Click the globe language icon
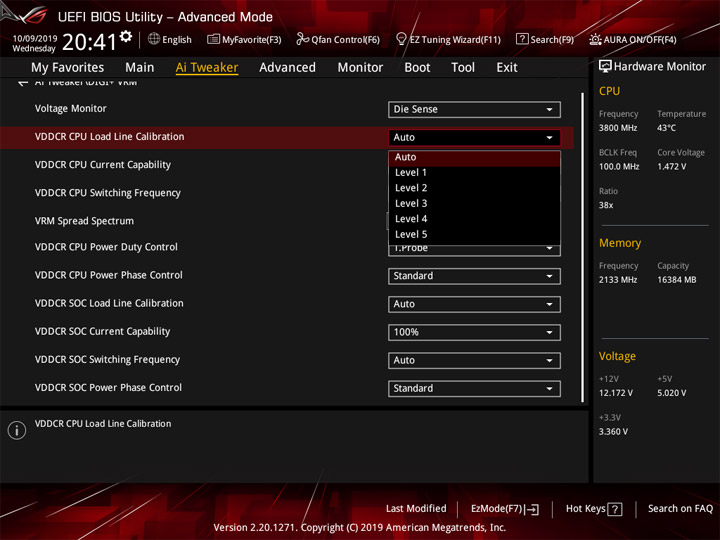 (x=154, y=39)
